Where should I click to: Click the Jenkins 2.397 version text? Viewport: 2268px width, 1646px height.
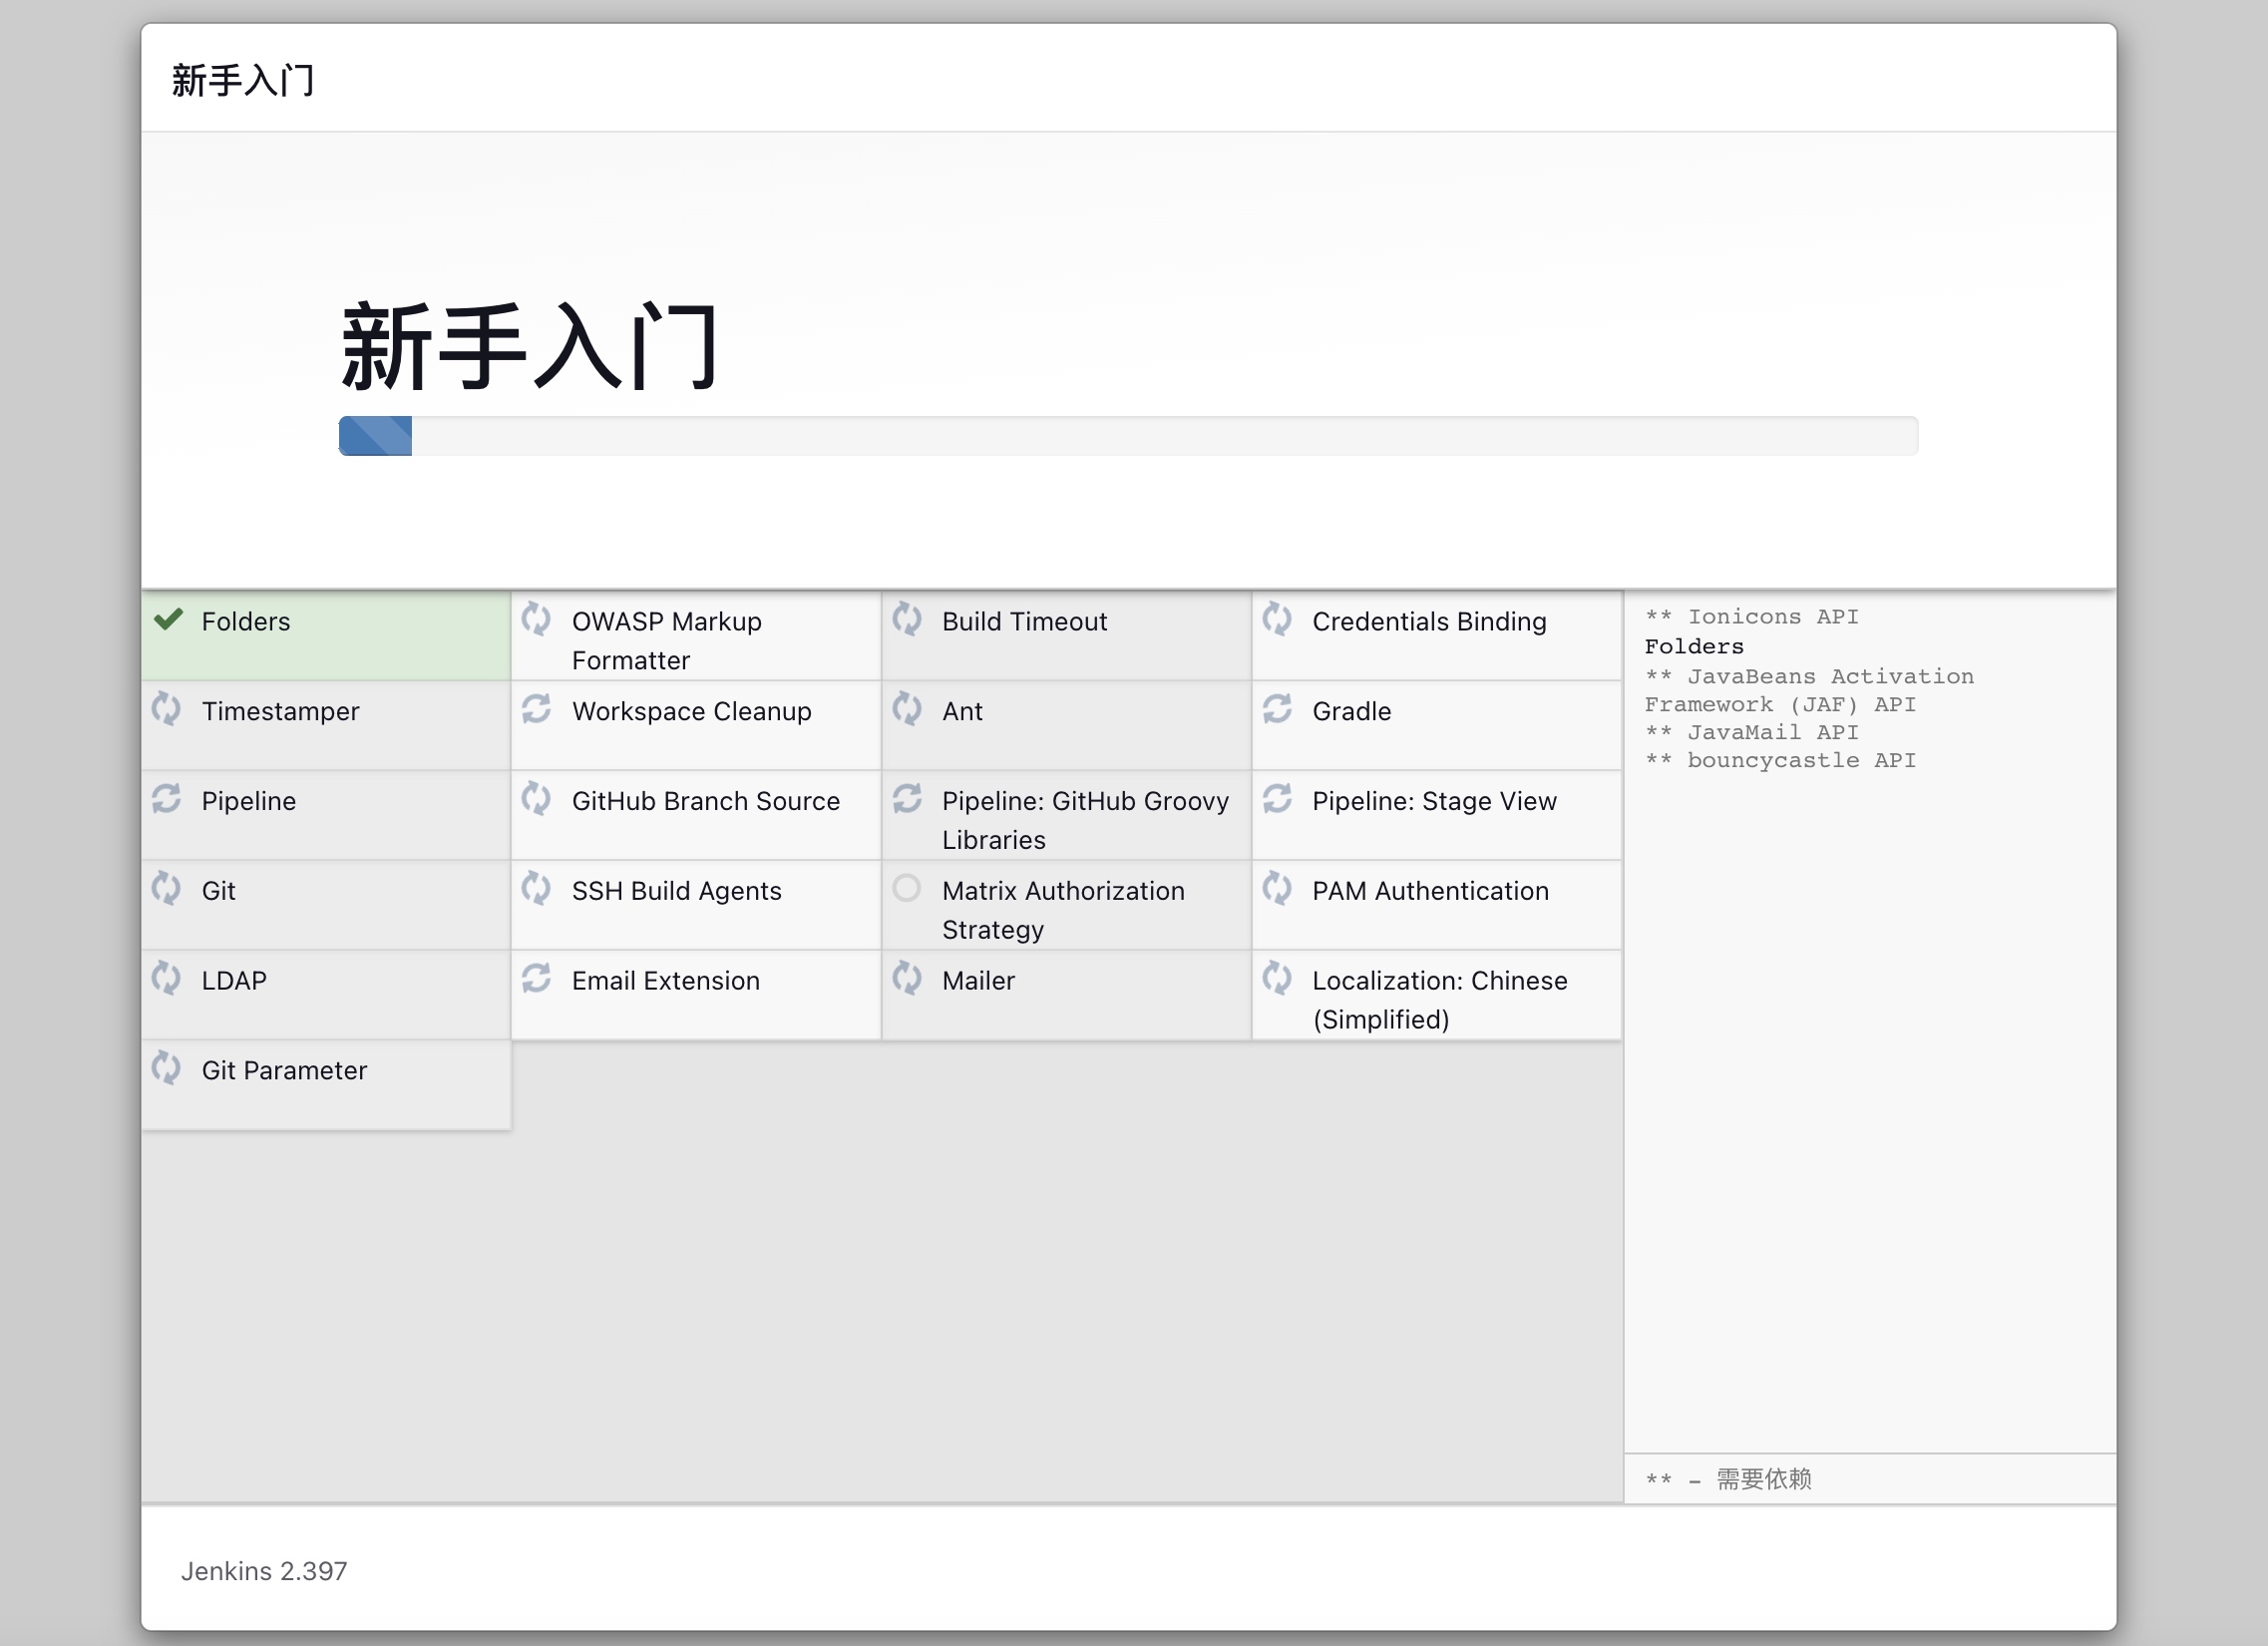(x=264, y=1571)
